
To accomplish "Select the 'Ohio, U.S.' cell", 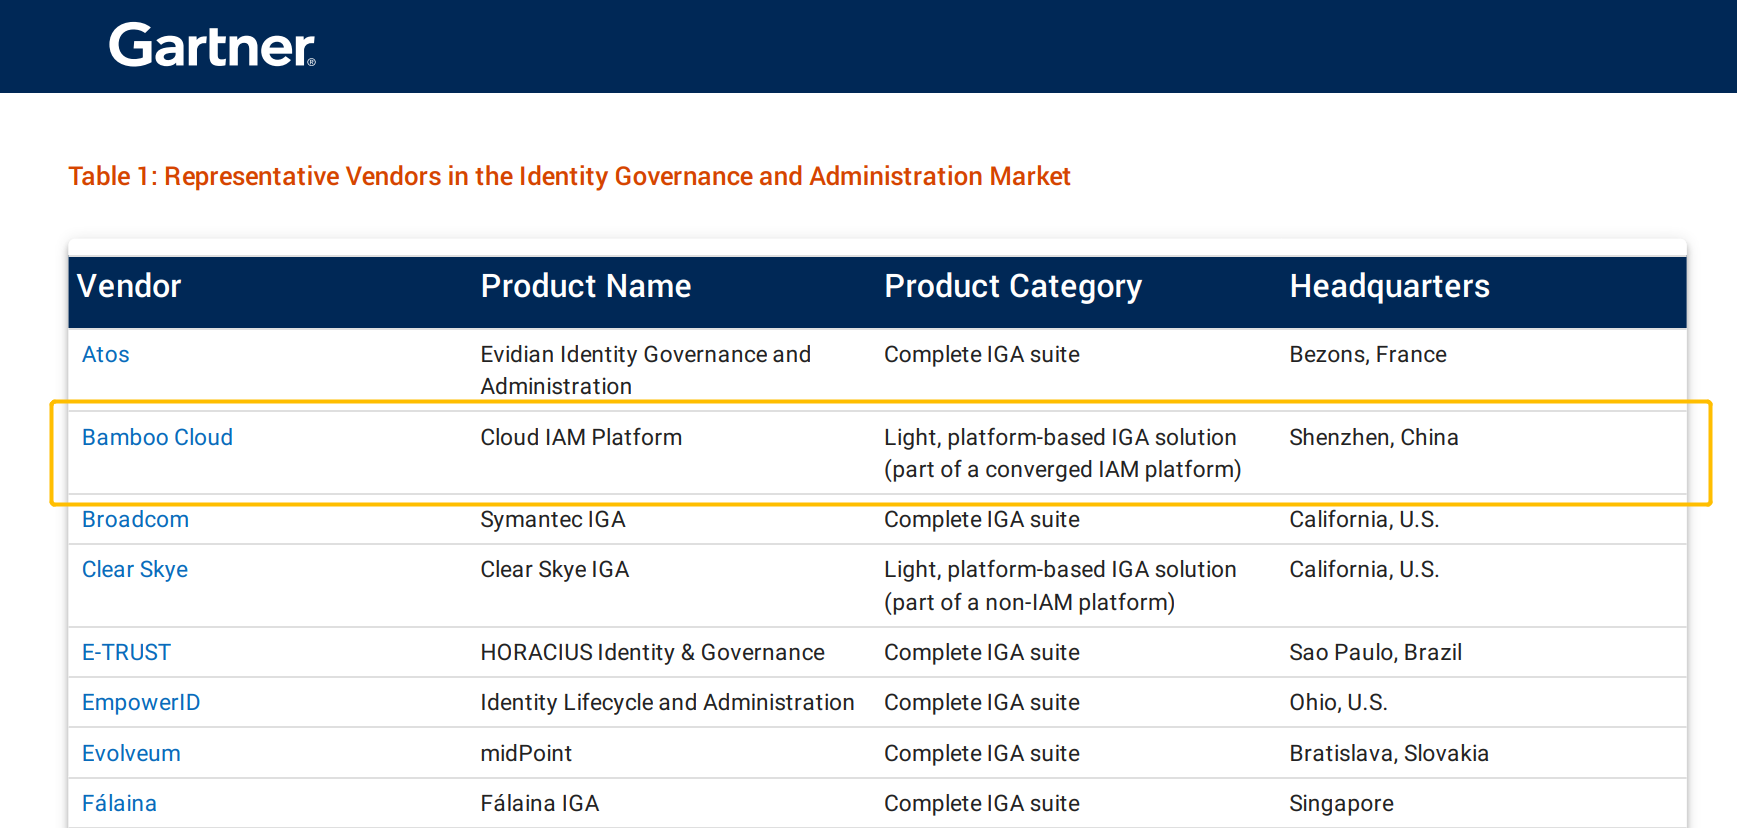I will pyautogui.click(x=1338, y=703).
